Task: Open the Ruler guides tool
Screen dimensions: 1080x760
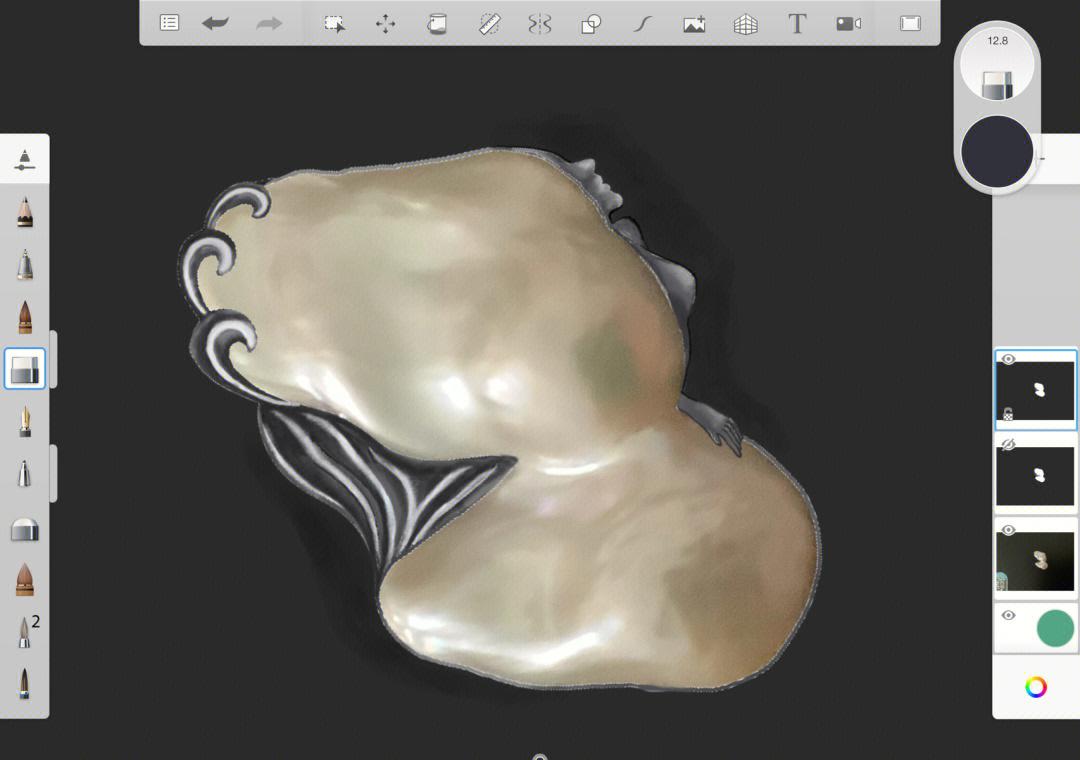Action: (x=489, y=24)
